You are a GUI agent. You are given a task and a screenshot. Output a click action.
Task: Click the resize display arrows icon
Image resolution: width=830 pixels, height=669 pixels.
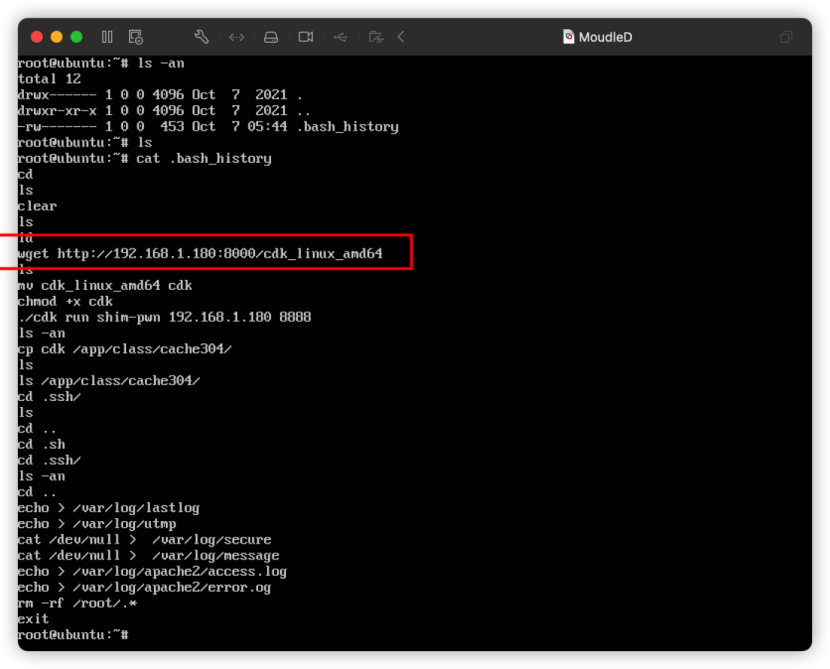237,37
